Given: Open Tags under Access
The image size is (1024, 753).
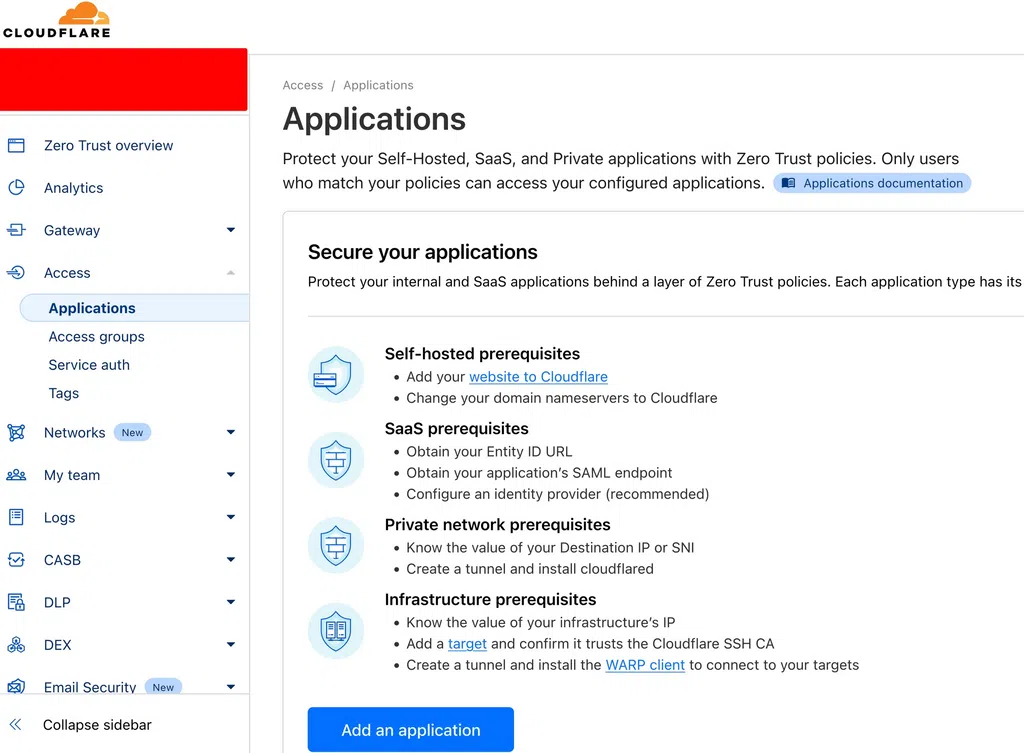Looking at the screenshot, I should click(x=63, y=393).
